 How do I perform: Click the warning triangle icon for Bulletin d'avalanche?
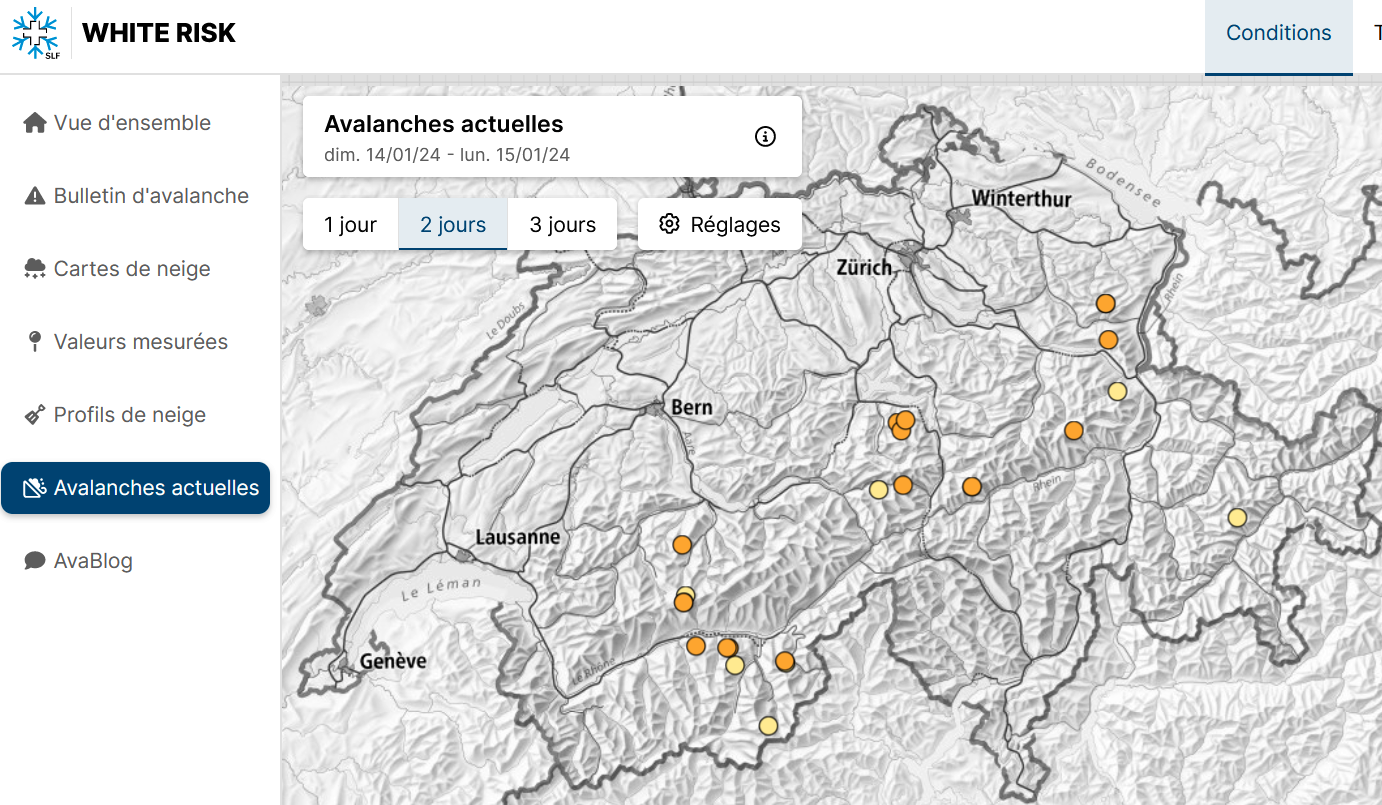(35, 196)
